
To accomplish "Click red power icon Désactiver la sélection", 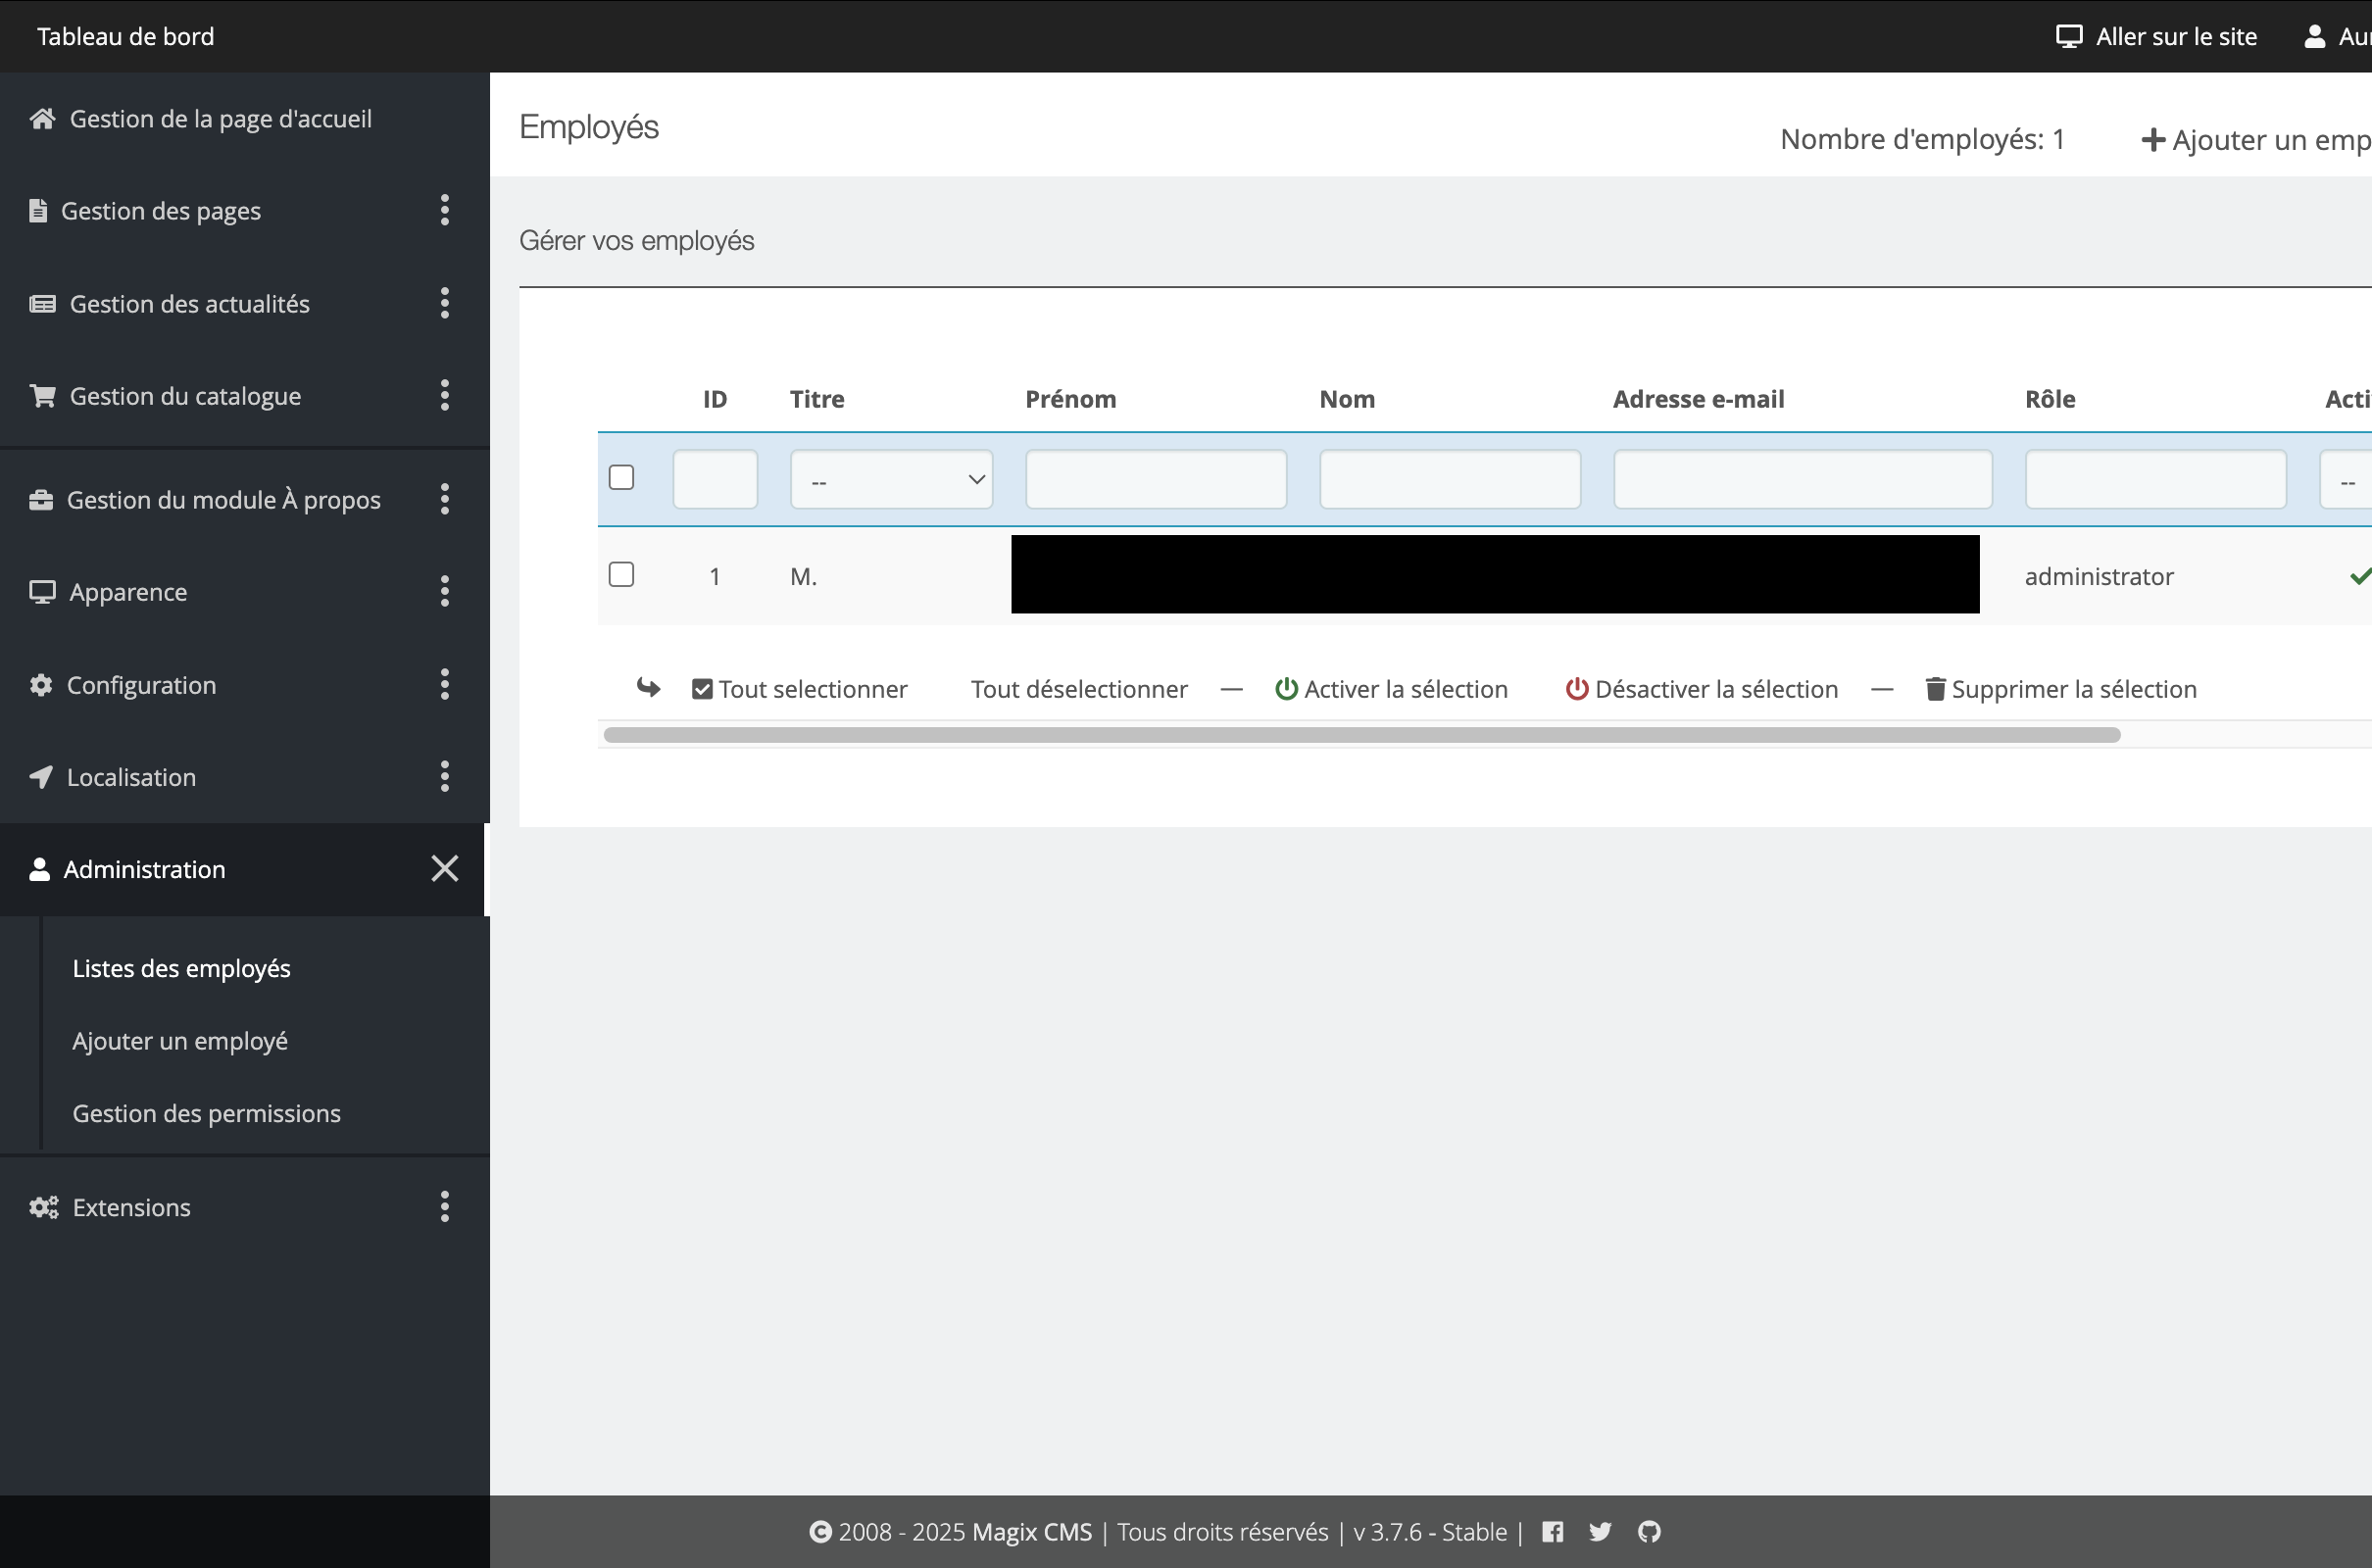I will [x=1577, y=689].
